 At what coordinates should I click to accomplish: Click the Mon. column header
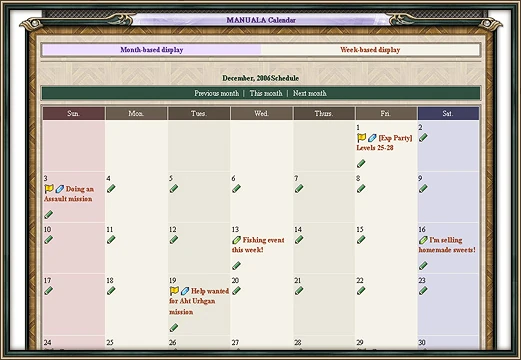136,113
